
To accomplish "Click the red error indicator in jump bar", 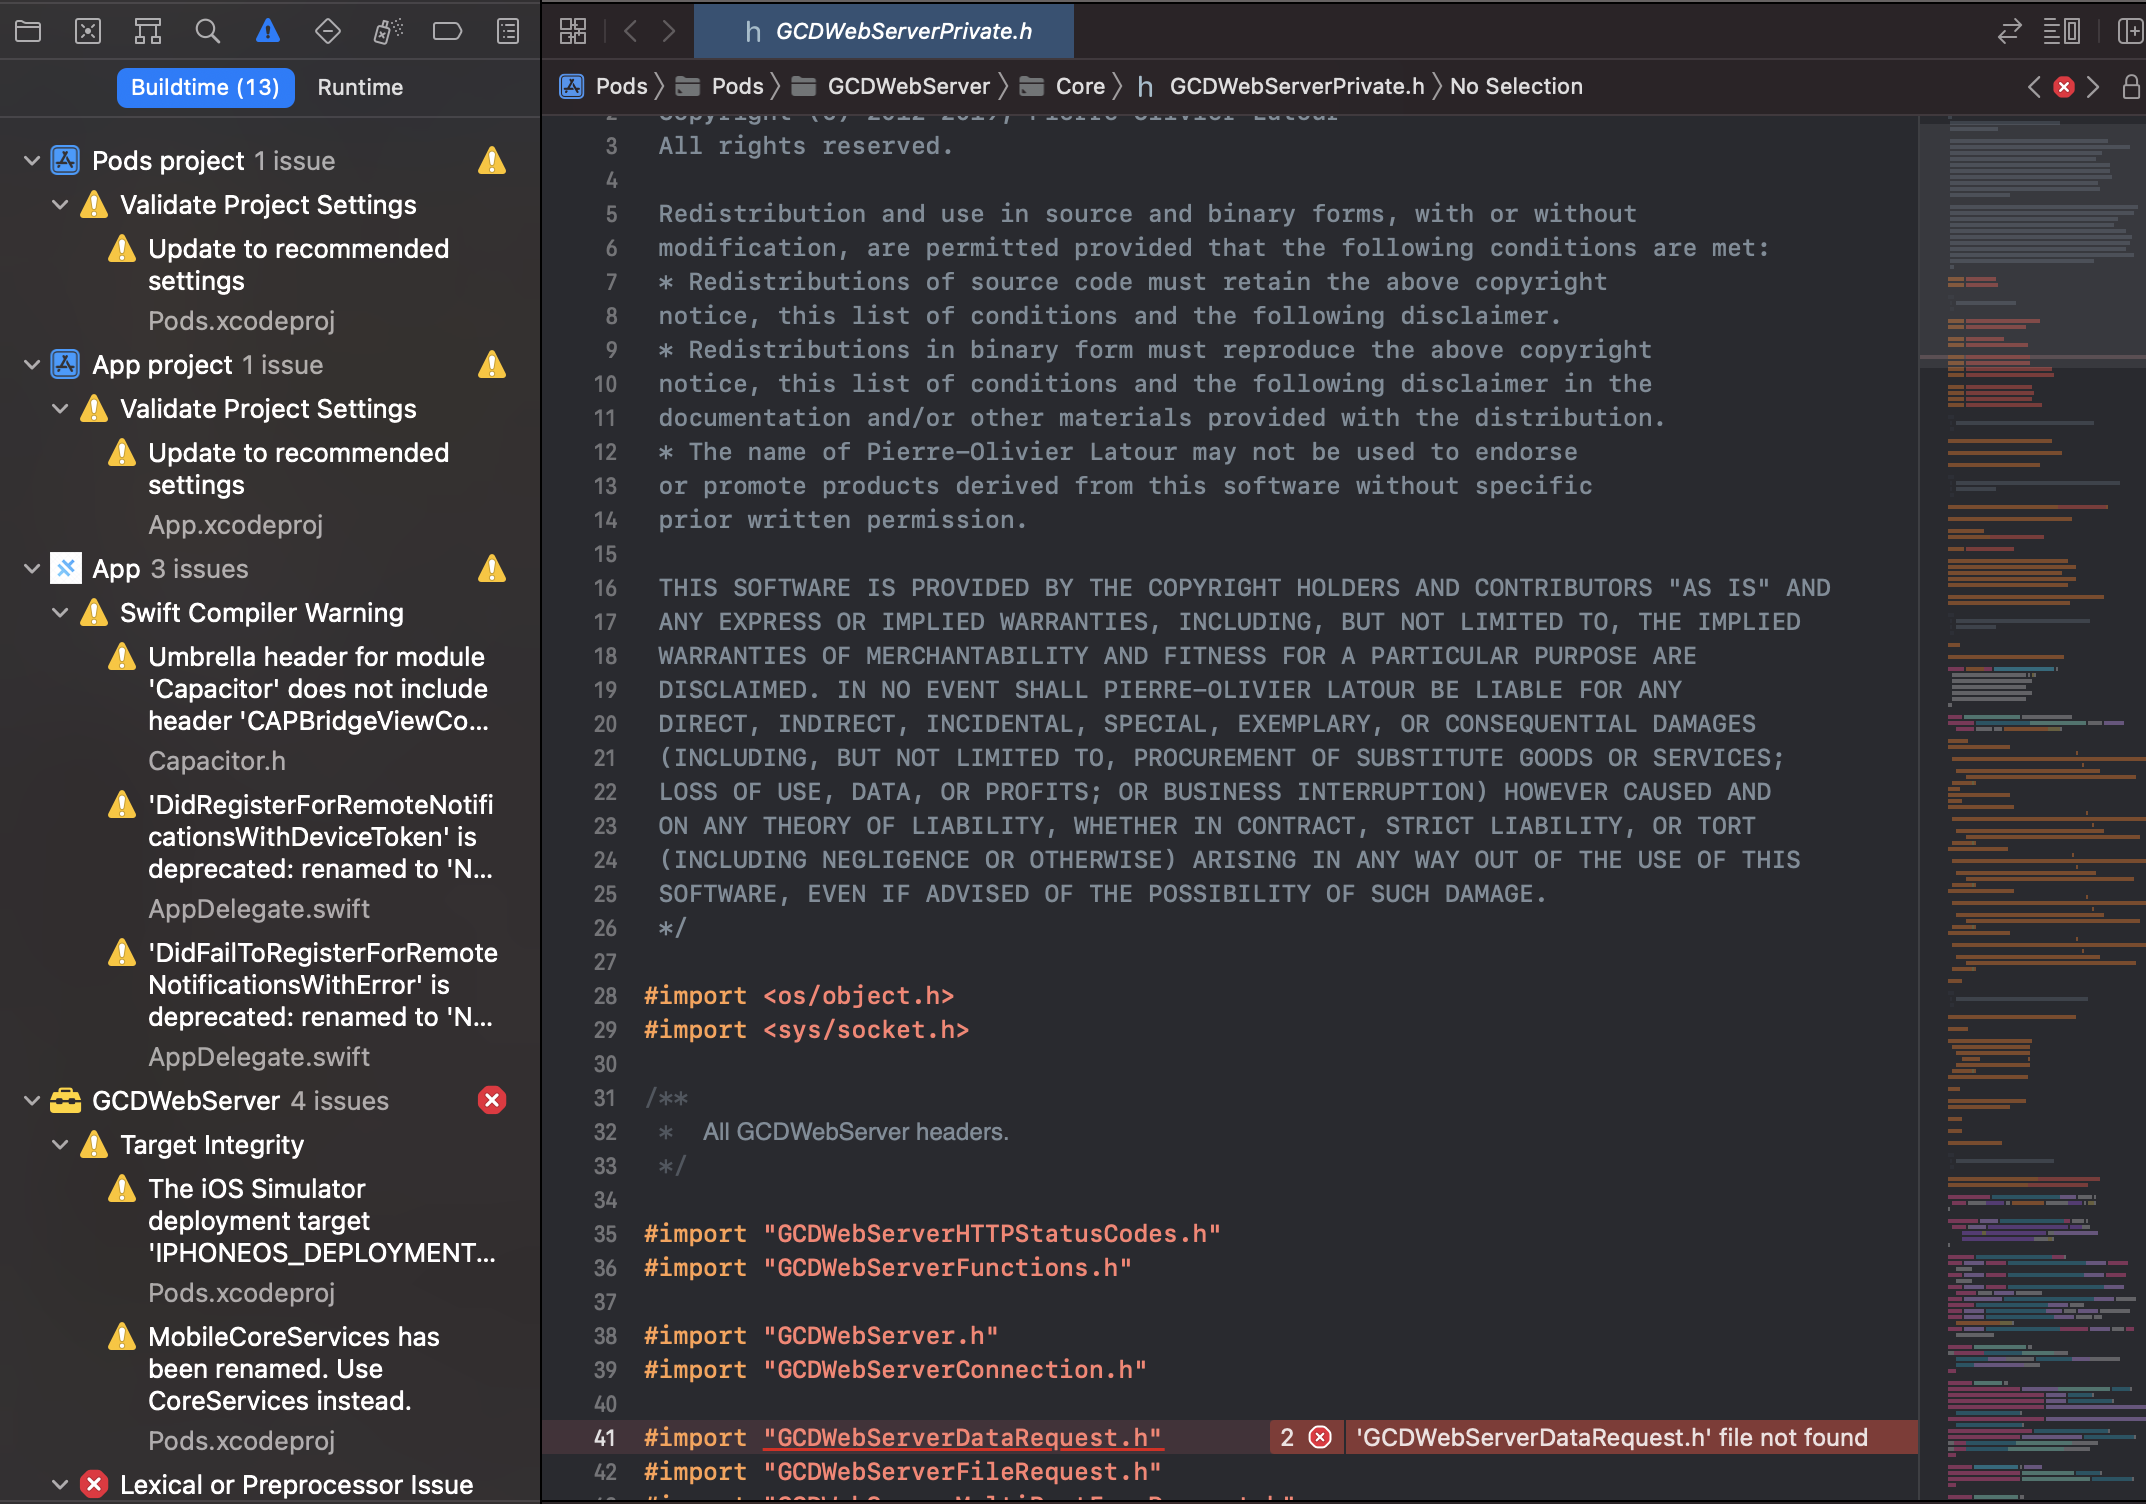I will (2064, 87).
